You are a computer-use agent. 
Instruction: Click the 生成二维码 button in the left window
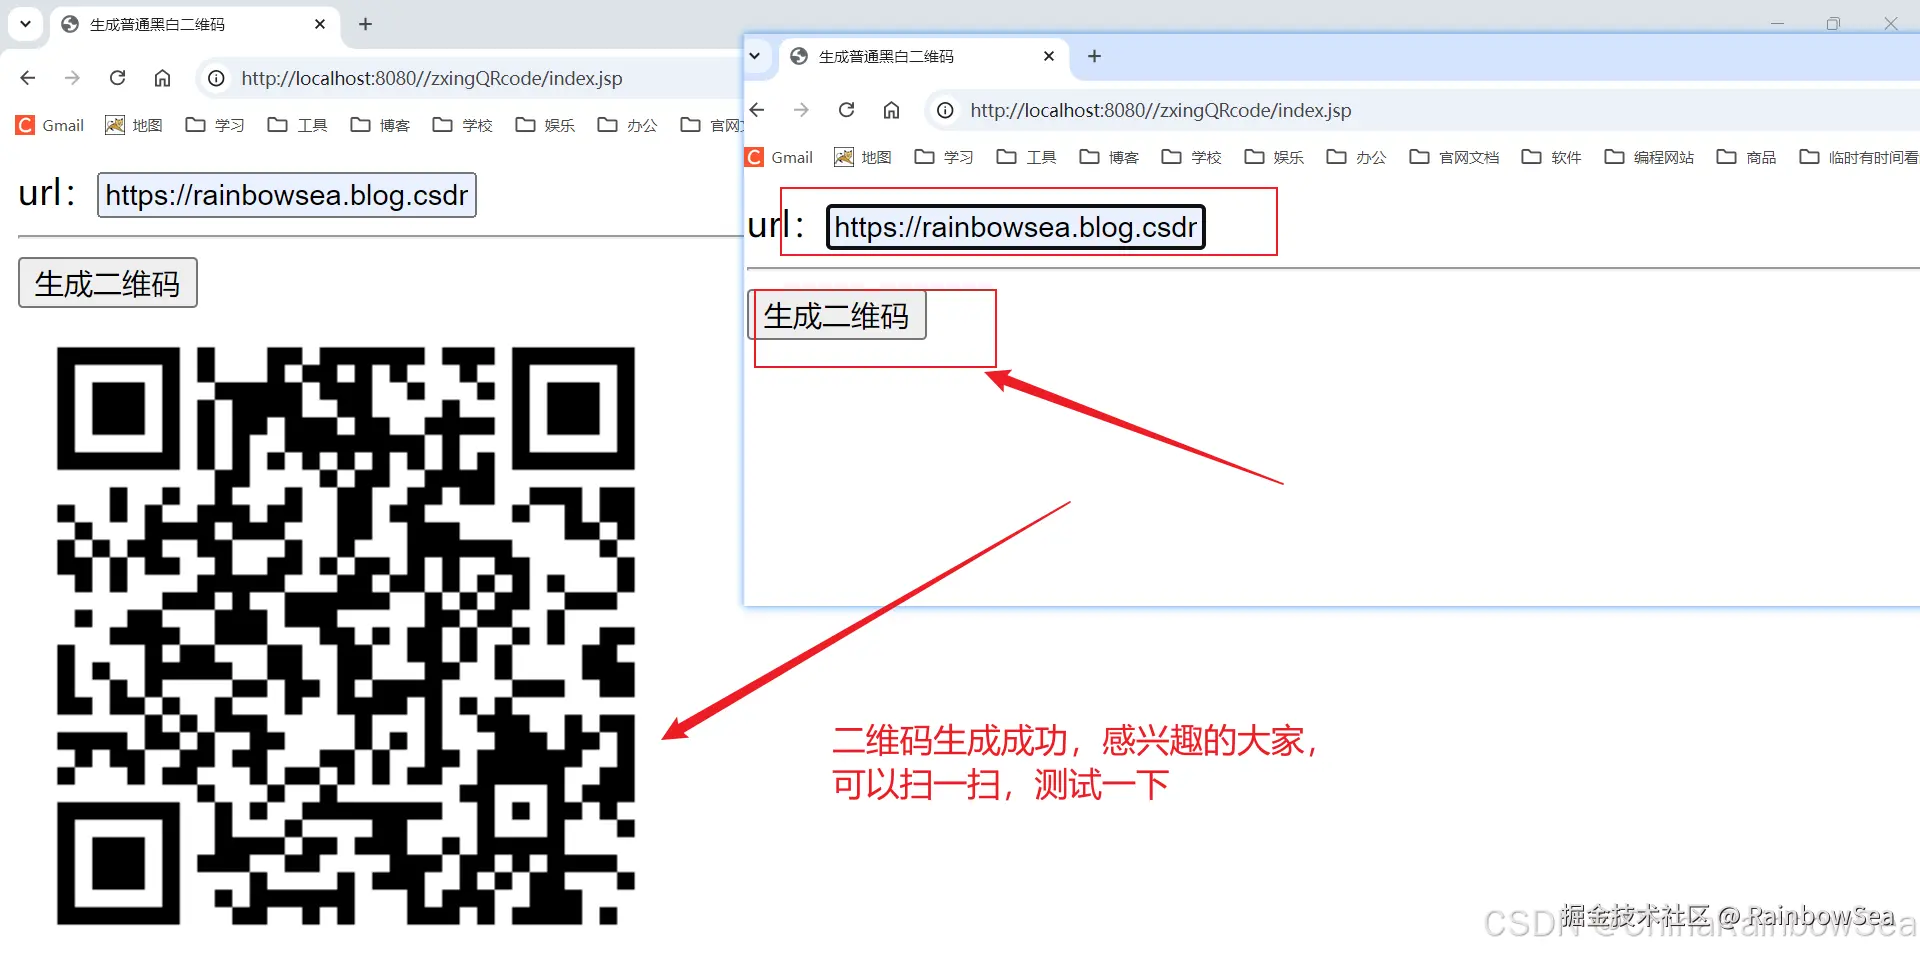coord(107,283)
